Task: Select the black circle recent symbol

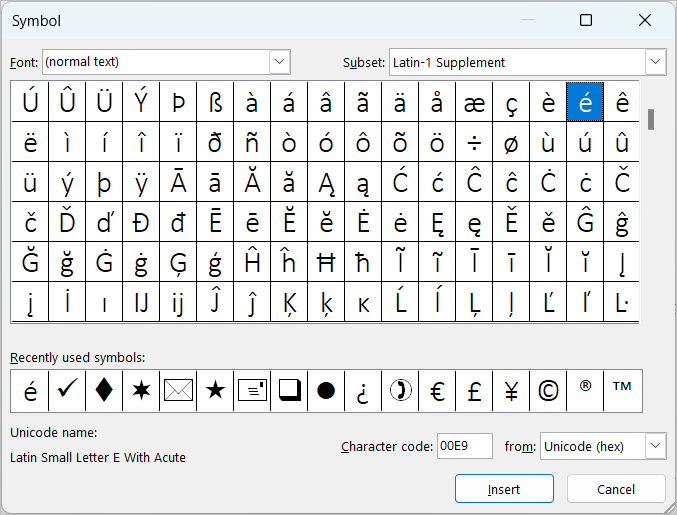Action: tap(326, 391)
